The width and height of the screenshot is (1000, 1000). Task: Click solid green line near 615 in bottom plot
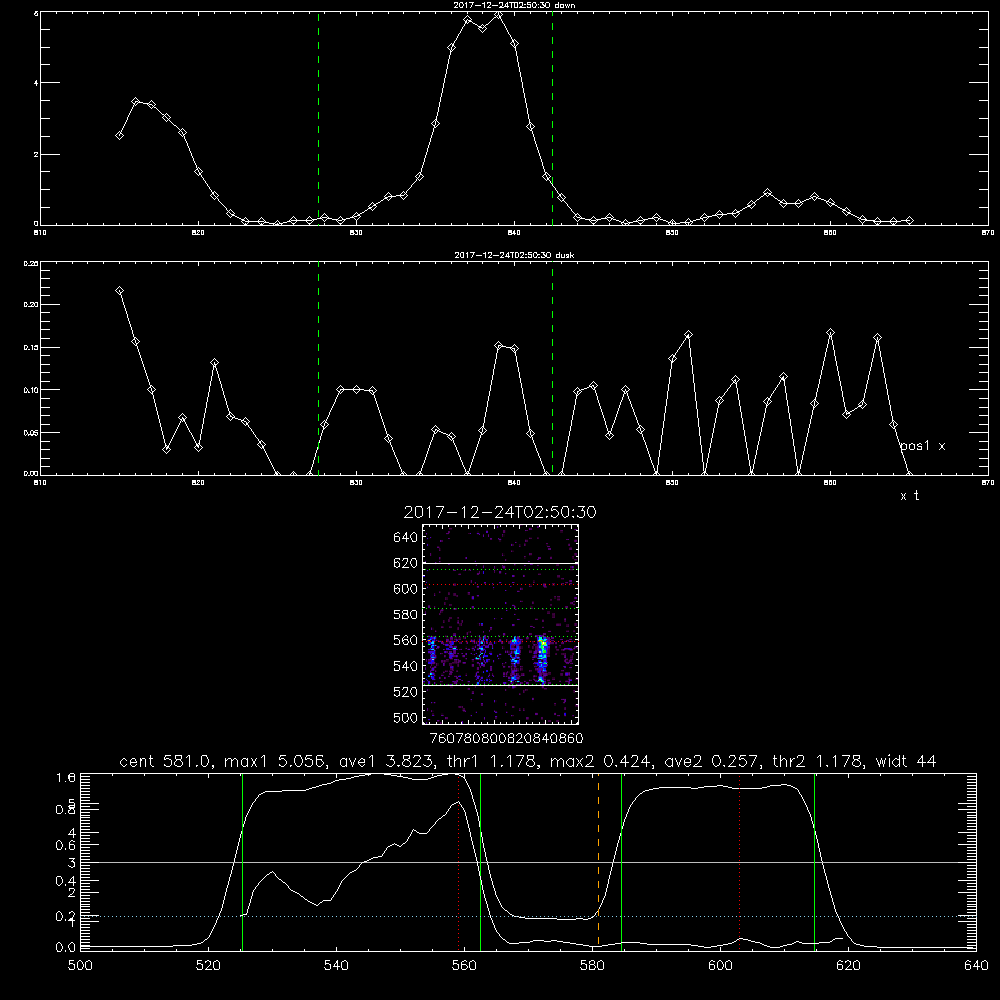coord(814,861)
